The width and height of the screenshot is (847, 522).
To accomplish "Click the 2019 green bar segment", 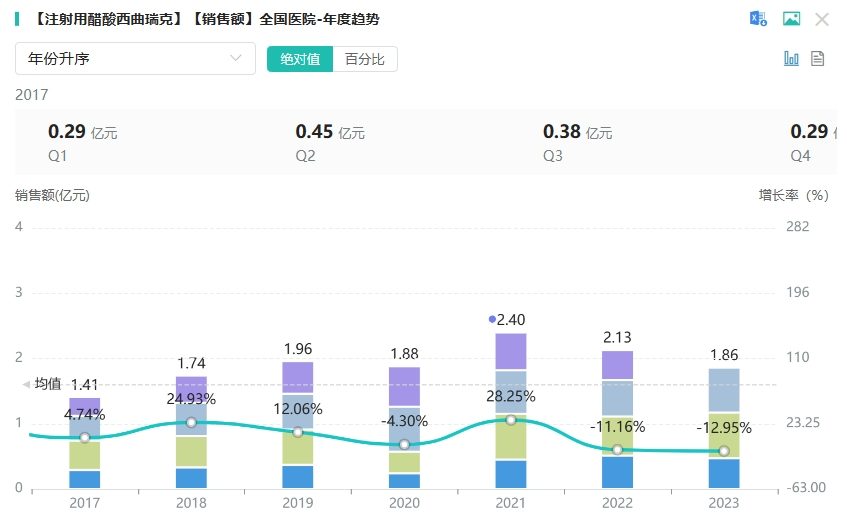I will (x=298, y=447).
